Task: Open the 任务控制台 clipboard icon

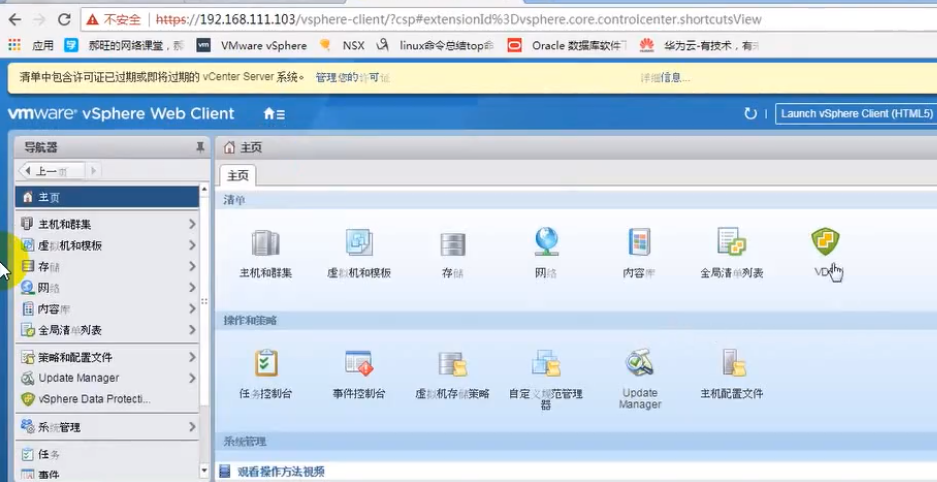Action: tap(266, 363)
